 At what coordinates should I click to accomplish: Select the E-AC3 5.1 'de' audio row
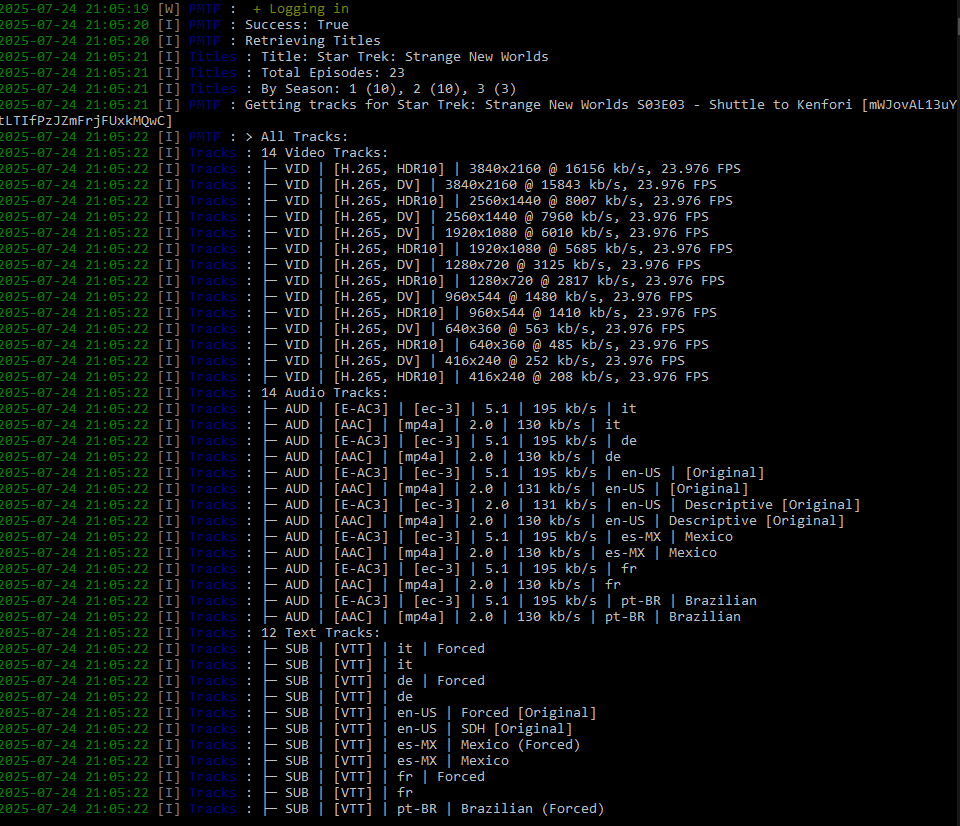pyautogui.click(x=449, y=440)
